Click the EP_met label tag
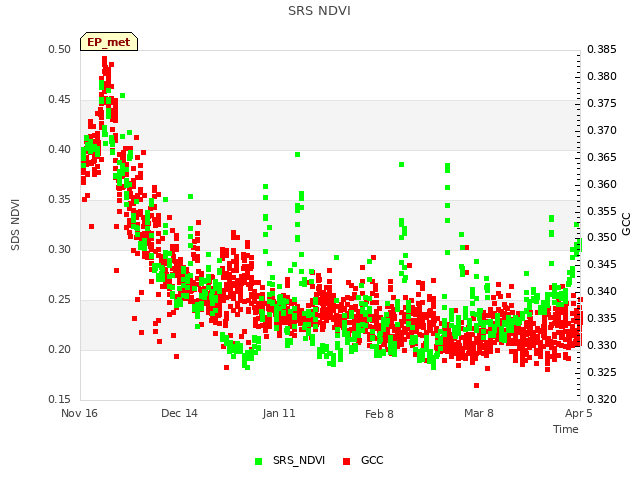 pos(109,42)
